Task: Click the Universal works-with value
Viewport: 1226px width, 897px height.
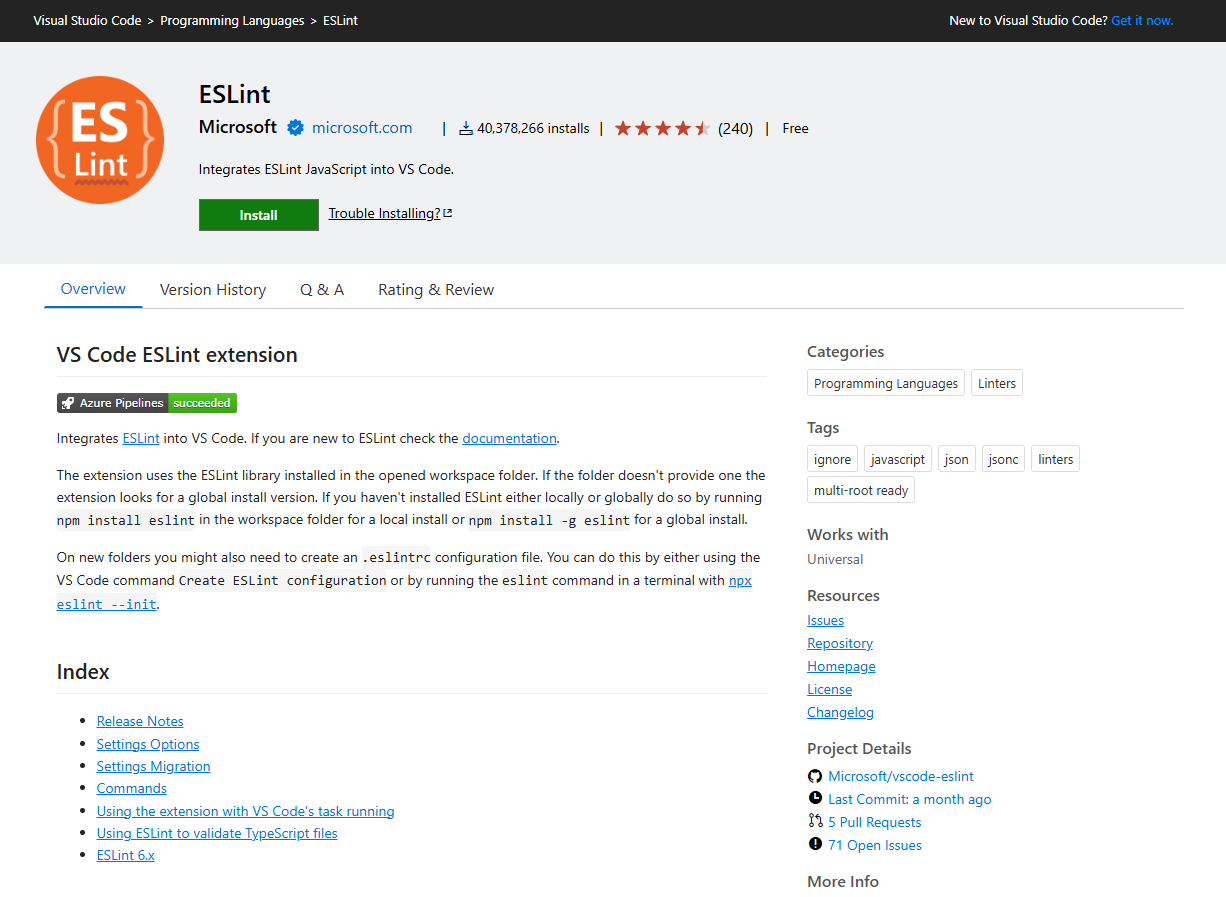Action: 835,559
